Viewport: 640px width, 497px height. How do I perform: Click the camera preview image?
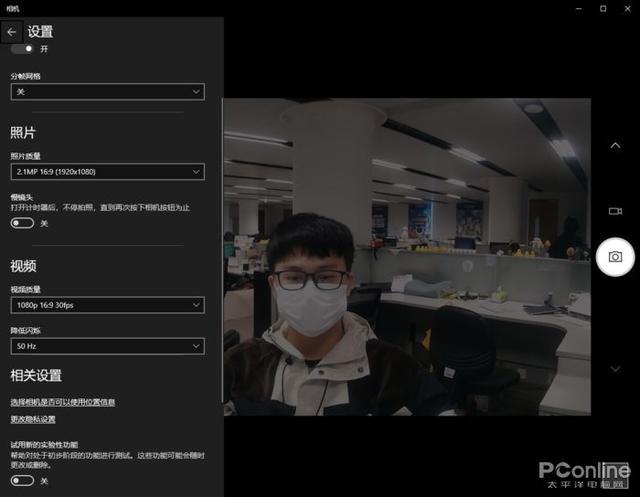[x=406, y=257]
